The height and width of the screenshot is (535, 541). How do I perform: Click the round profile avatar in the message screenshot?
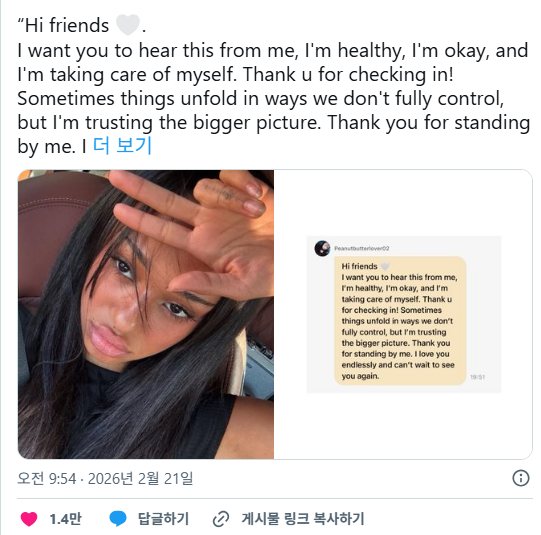322,248
